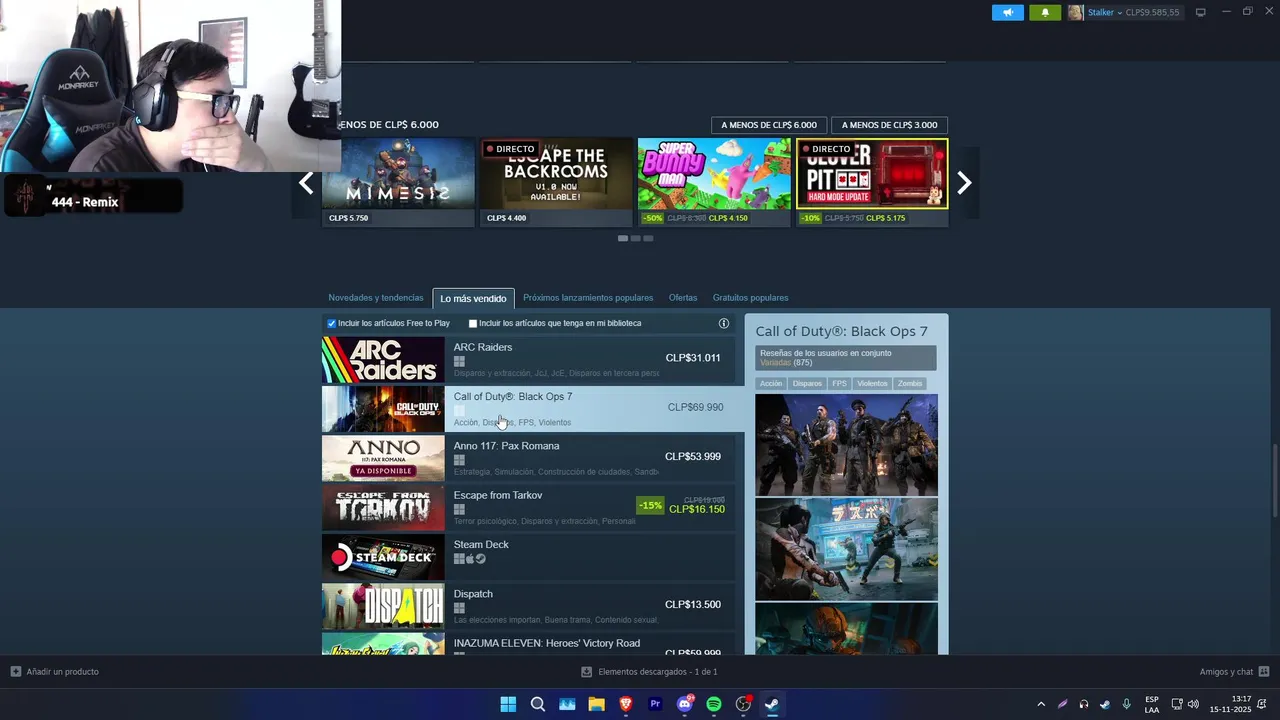Click the Steam Deck product thumbnail
This screenshot has height=720, width=1280.
[x=383, y=557]
